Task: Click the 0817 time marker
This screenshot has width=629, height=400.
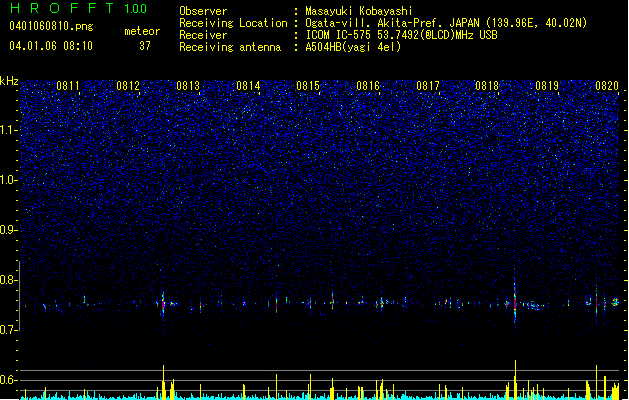Action: (428, 86)
